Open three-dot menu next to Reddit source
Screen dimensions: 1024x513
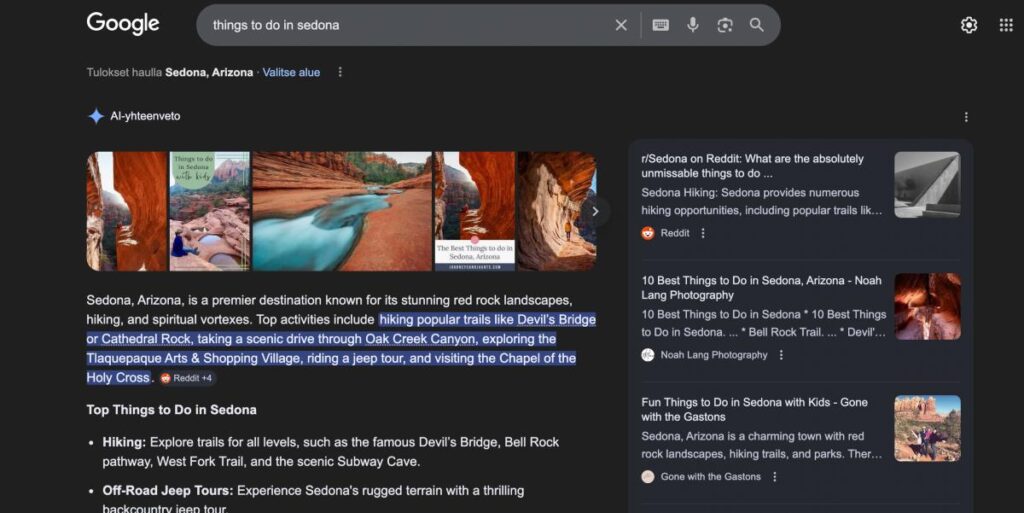pos(703,233)
